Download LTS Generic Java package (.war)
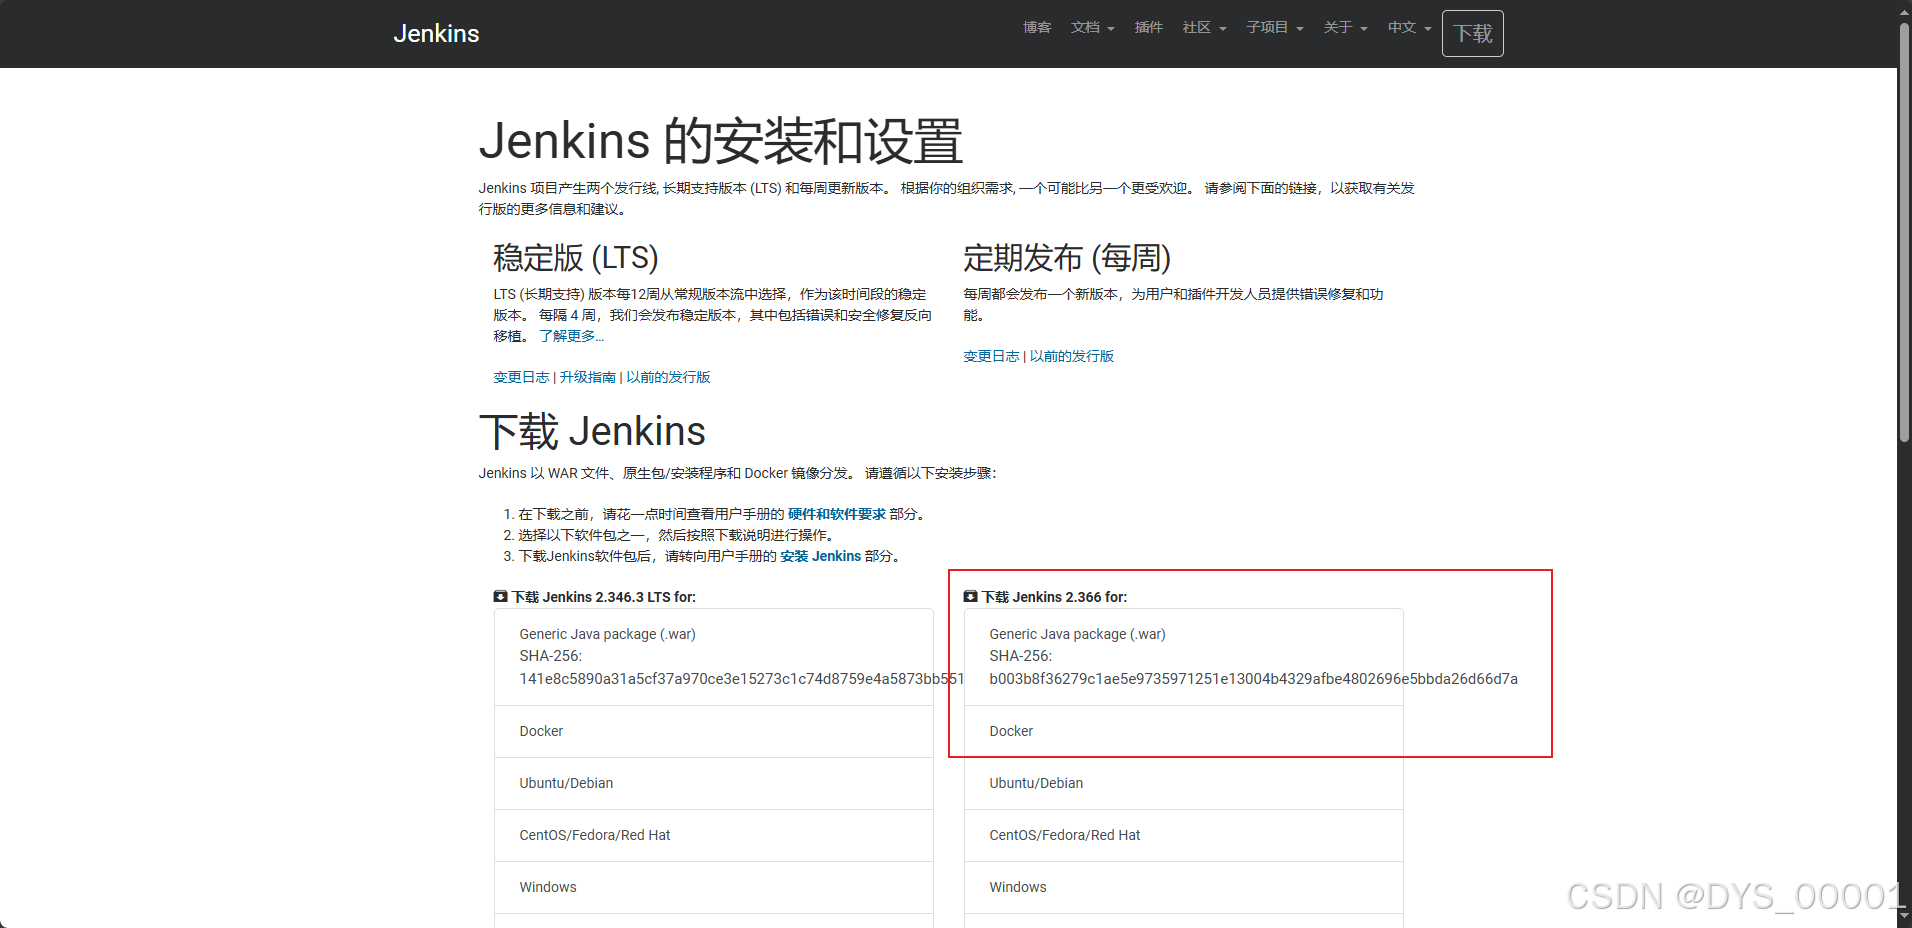 pos(714,657)
